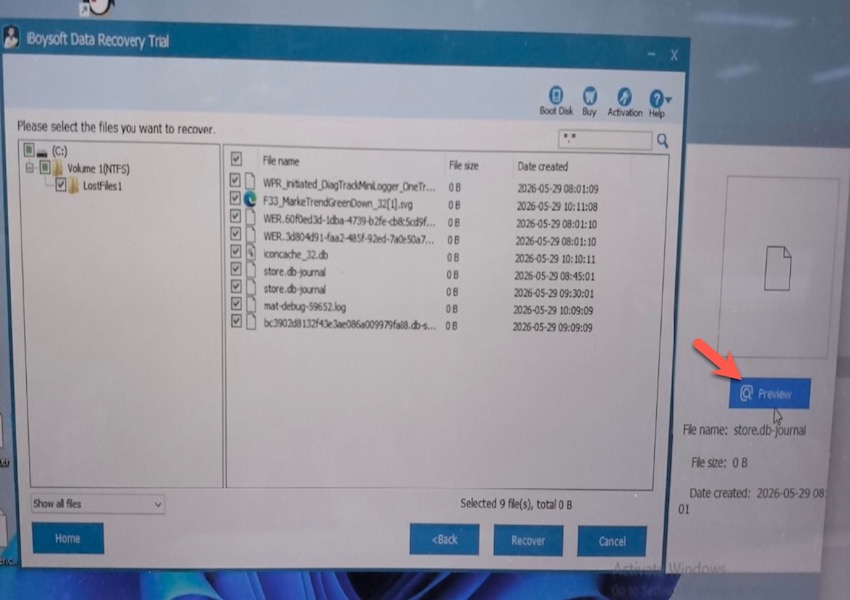Image resolution: width=850 pixels, height=600 pixels.
Task: Select the mat-debug-59652.log file name
Action: click(x=305, y=307)
